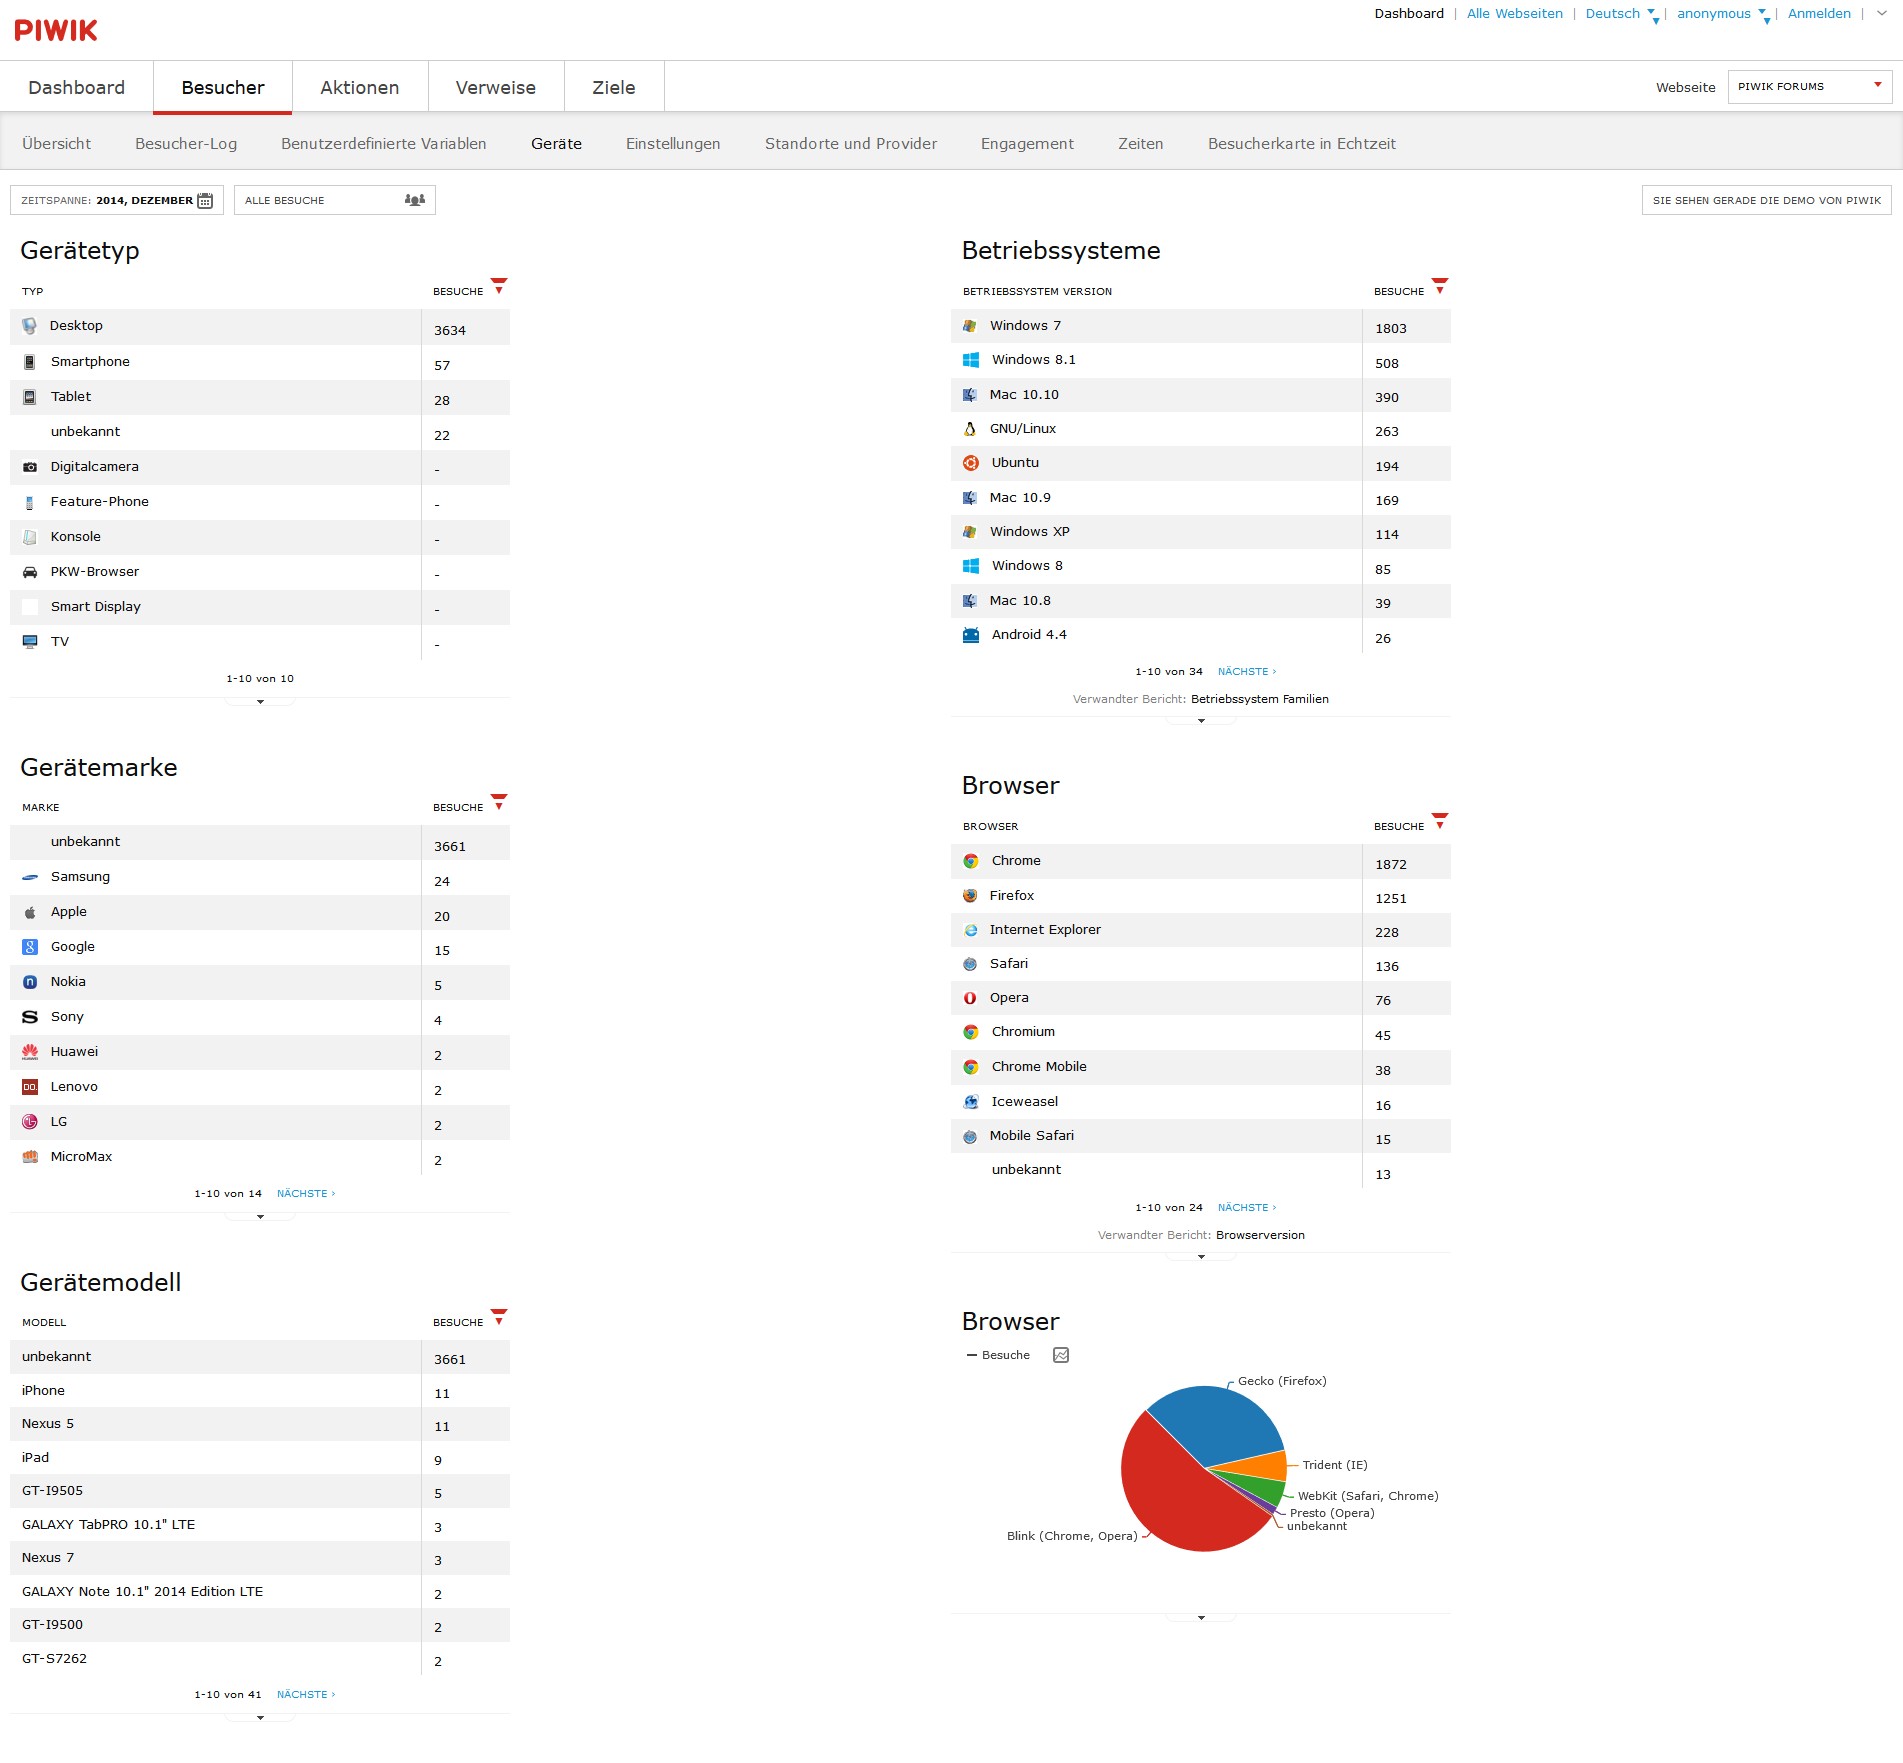Click Anmelden link
The height and width of the screenshot is (1763, 1903).
[1819, 14]
